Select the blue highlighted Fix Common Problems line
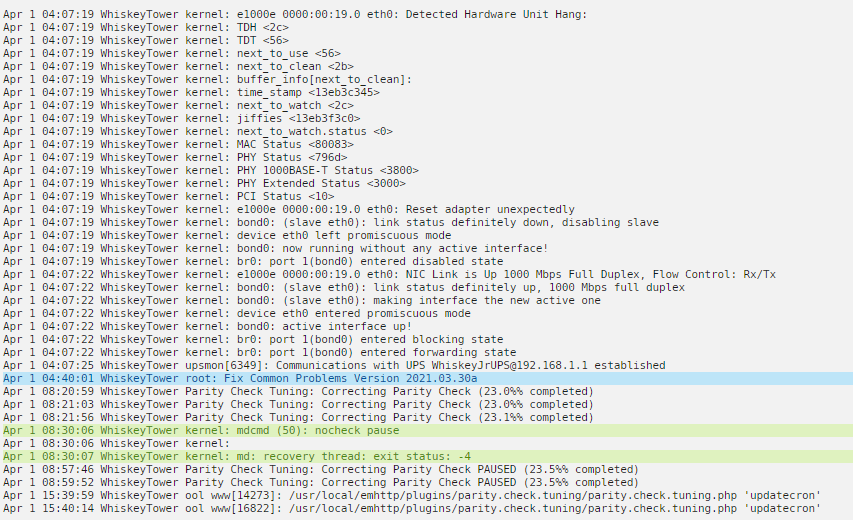 (x=426, y=378)
